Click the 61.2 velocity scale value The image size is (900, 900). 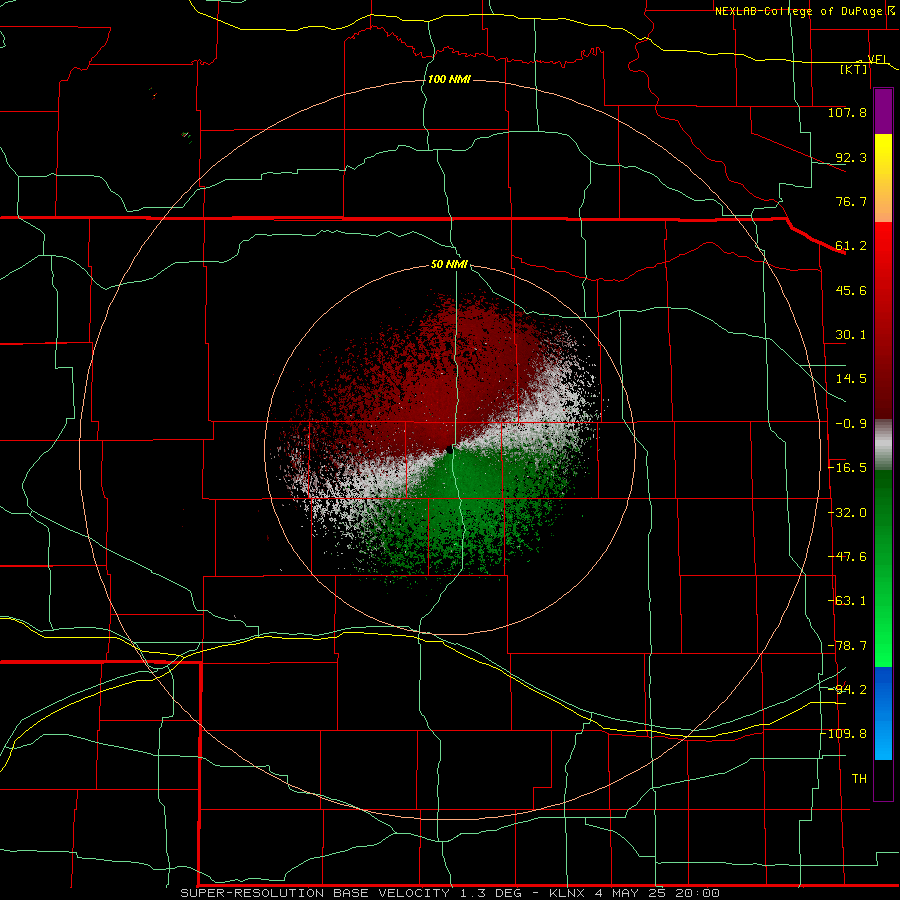coord(851,246)
